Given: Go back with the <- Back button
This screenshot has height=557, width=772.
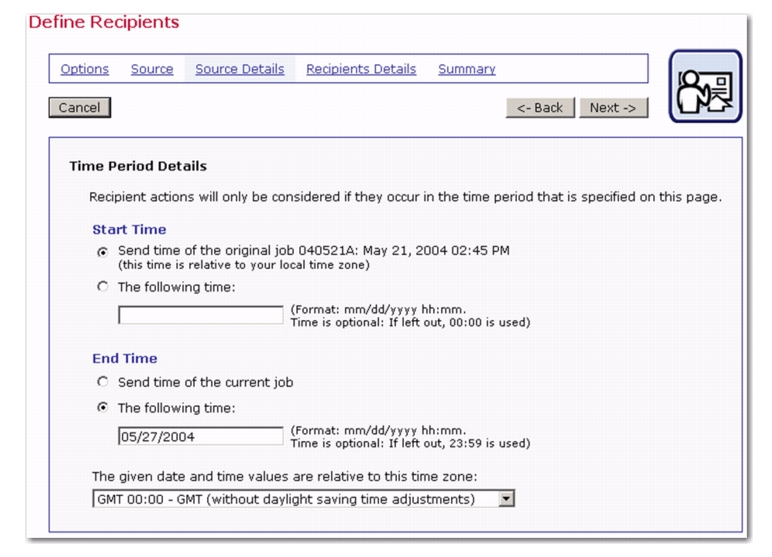Looking at the screenshot, I should point(540,107).
